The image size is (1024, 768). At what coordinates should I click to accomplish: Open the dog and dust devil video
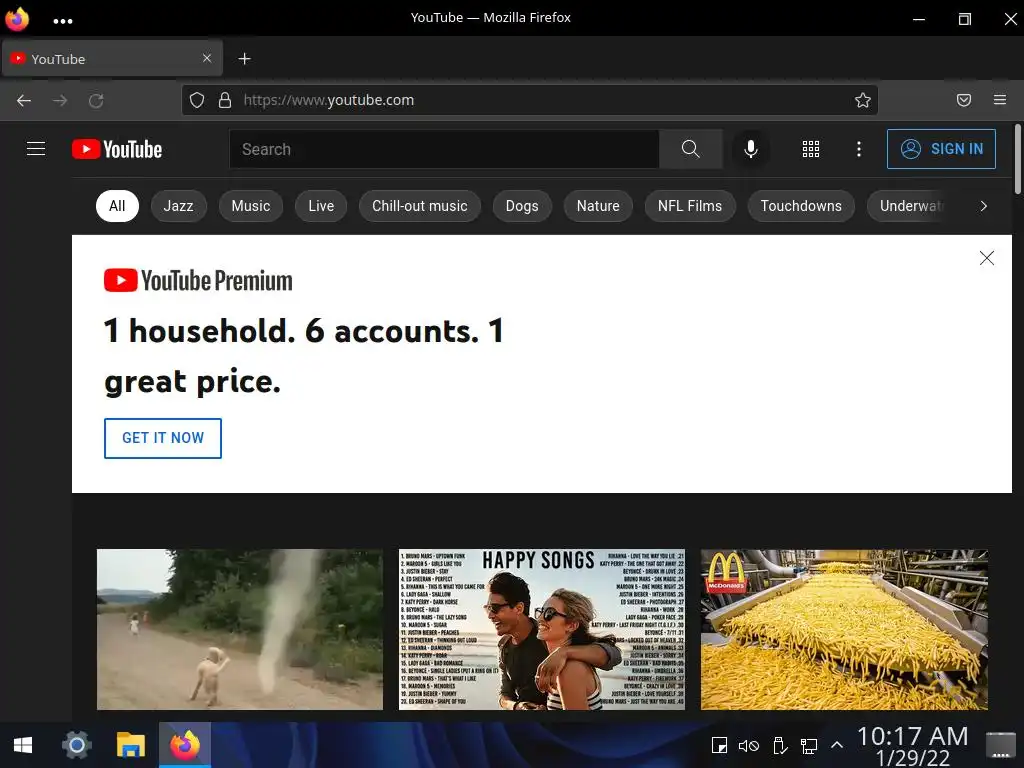[240, 630]
